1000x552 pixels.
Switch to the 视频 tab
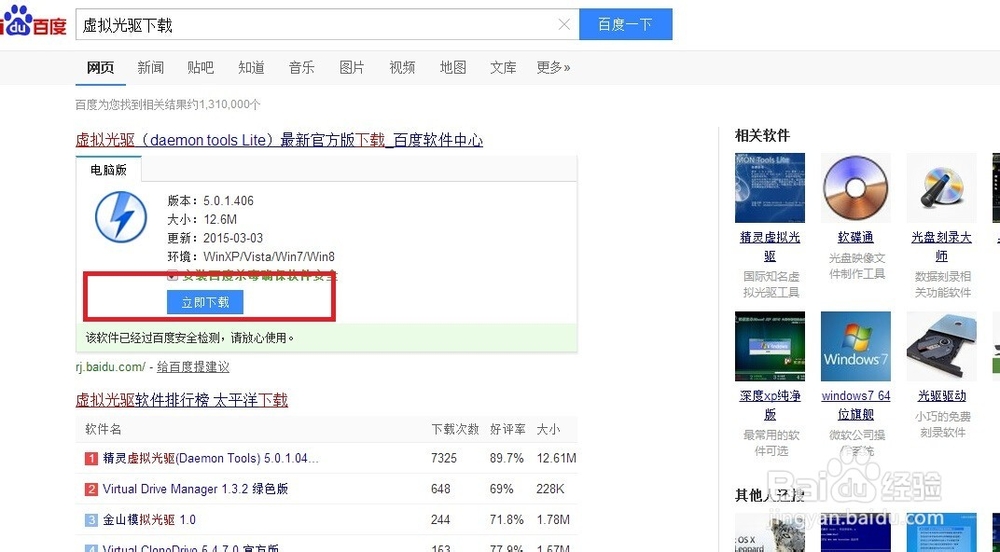402,68
